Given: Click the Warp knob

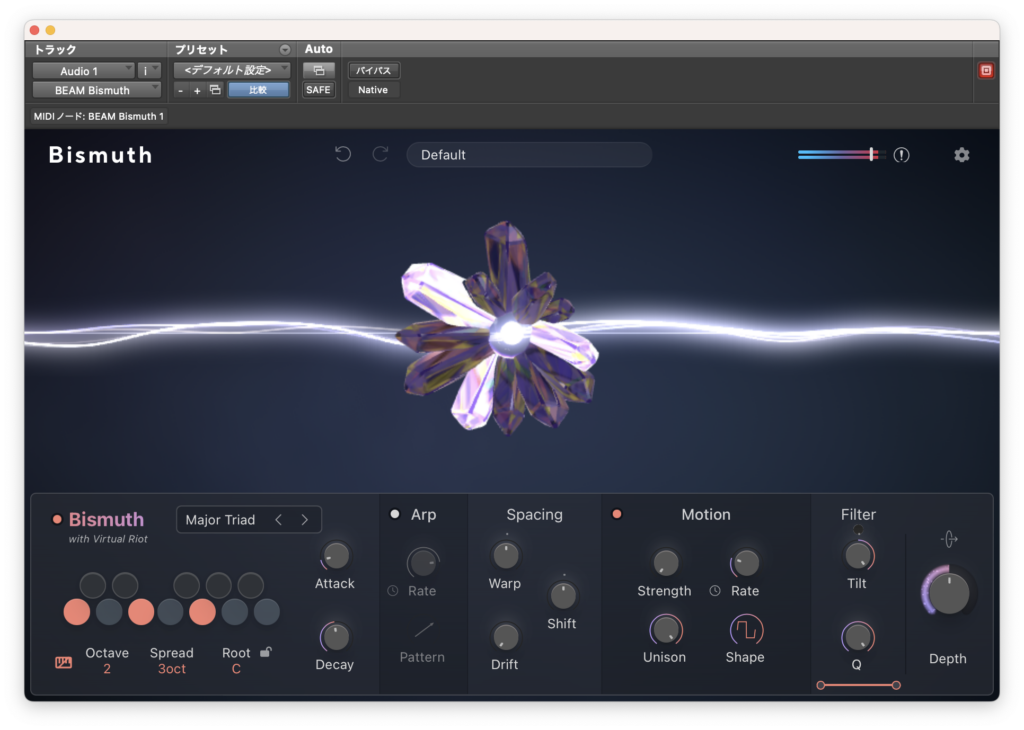Looking at the screenshot, I should (505, 556).
